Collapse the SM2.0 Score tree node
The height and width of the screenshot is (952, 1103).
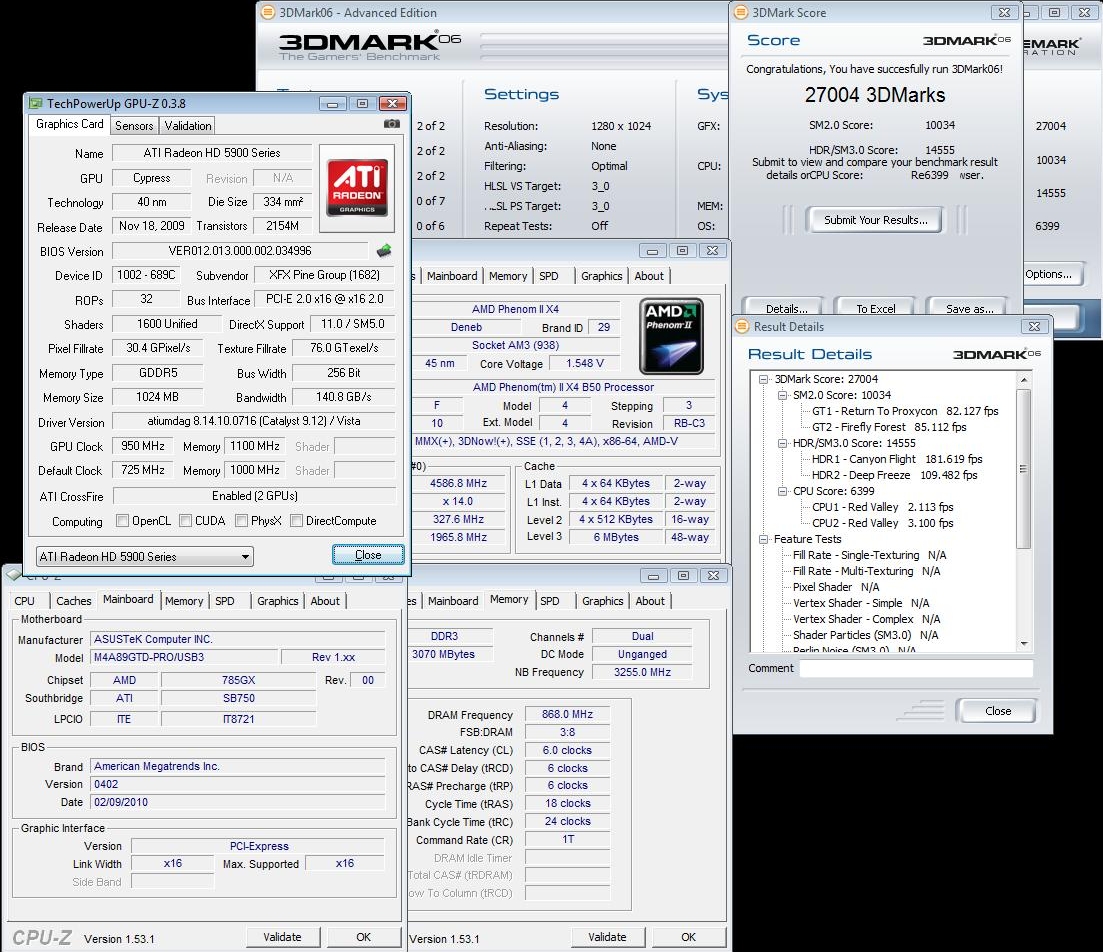(x=781, y=395)
